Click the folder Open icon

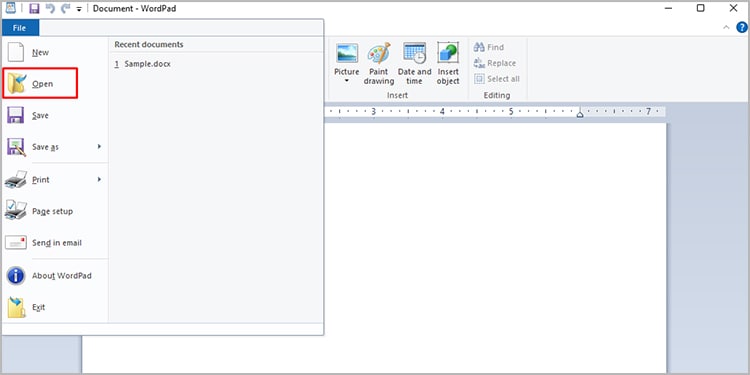point(16,83)
